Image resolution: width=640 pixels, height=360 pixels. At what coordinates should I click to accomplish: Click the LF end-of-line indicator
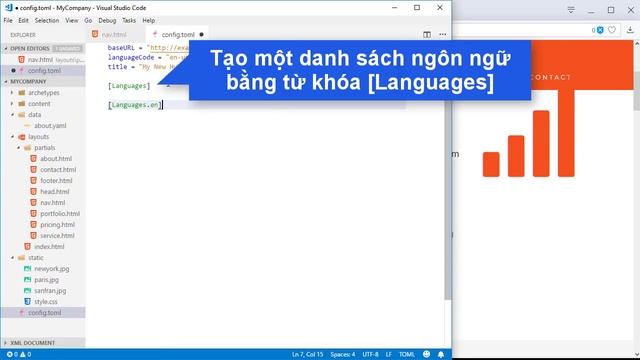389,354
